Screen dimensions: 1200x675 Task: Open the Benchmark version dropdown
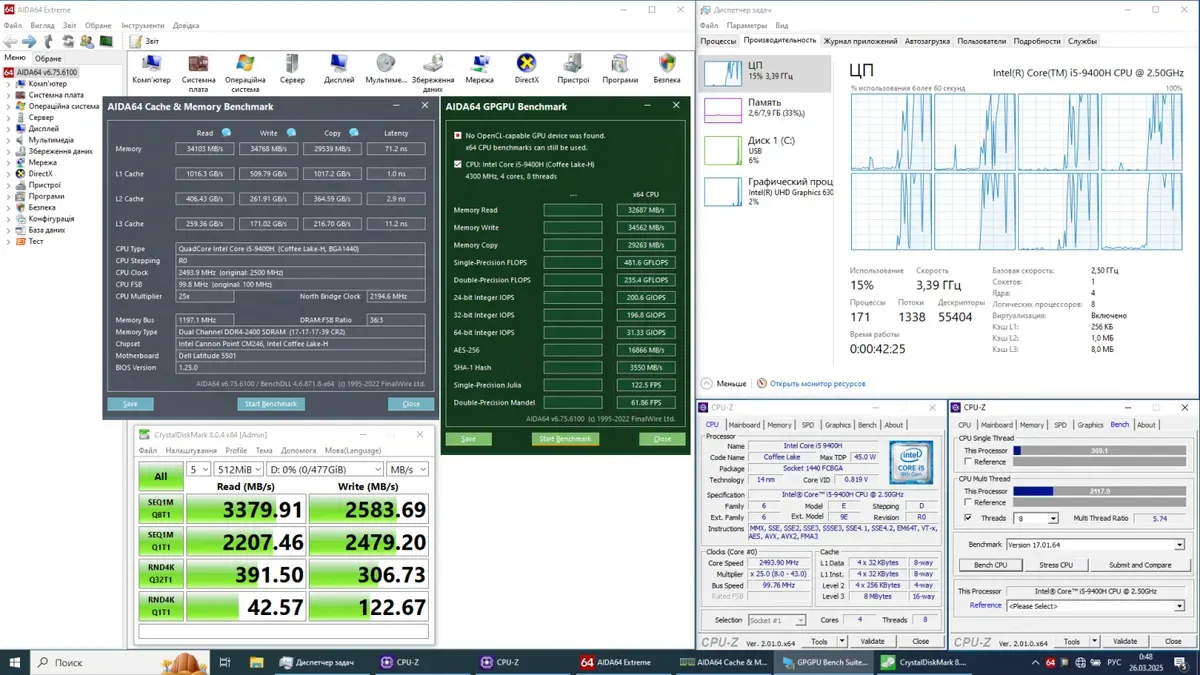1094,545
